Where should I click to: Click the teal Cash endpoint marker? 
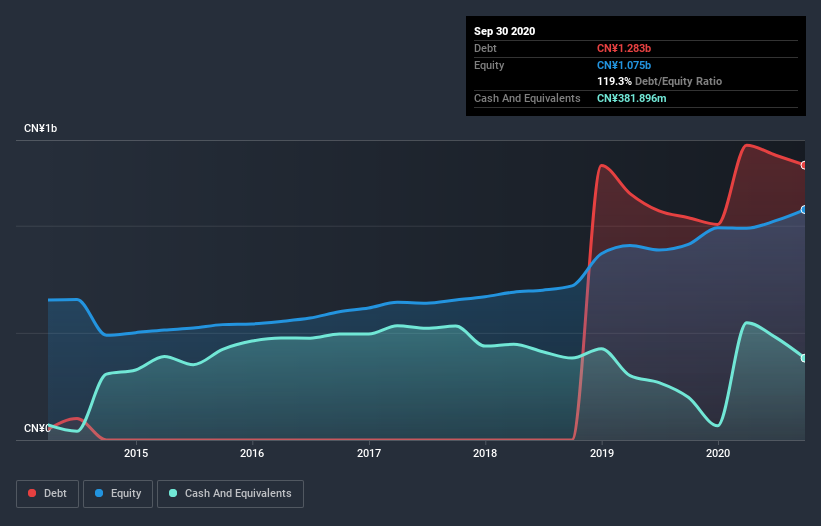pyautogui.click(x=804, y=359)
